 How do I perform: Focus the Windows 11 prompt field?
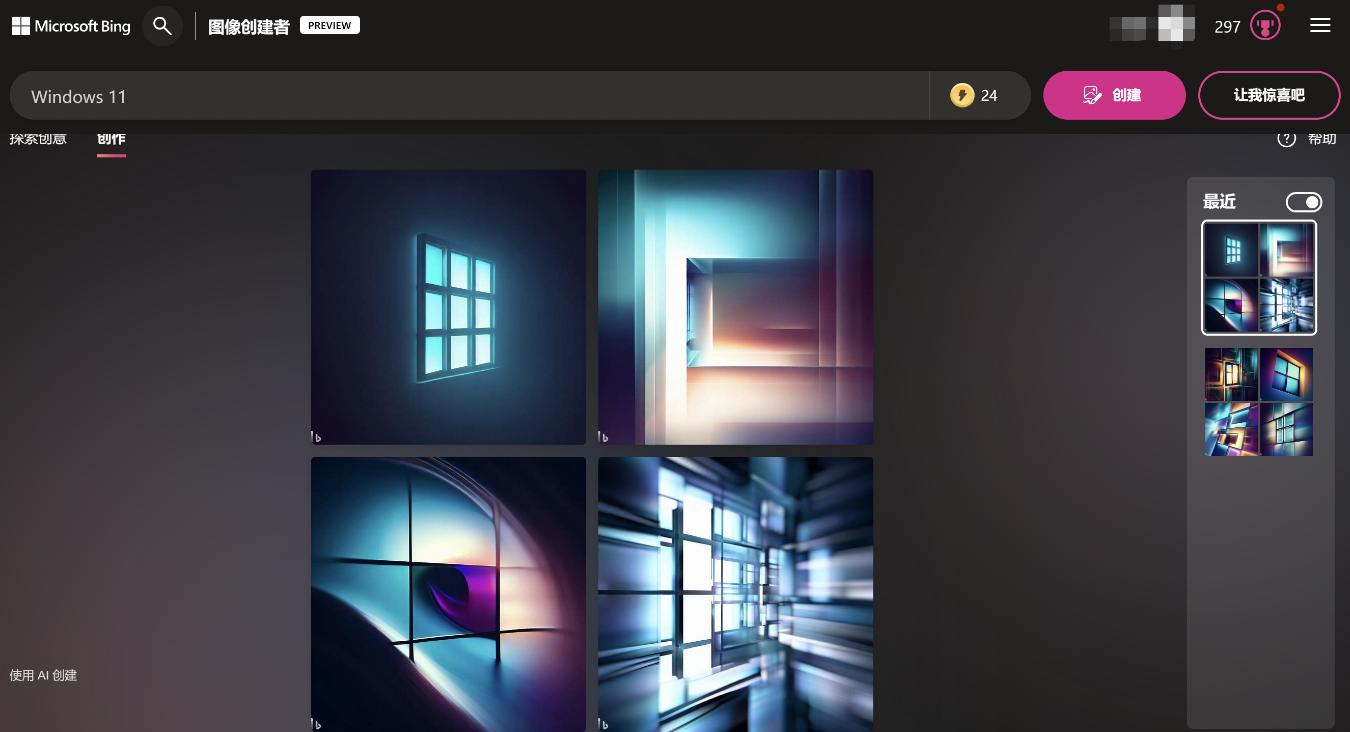pos(470,96)
